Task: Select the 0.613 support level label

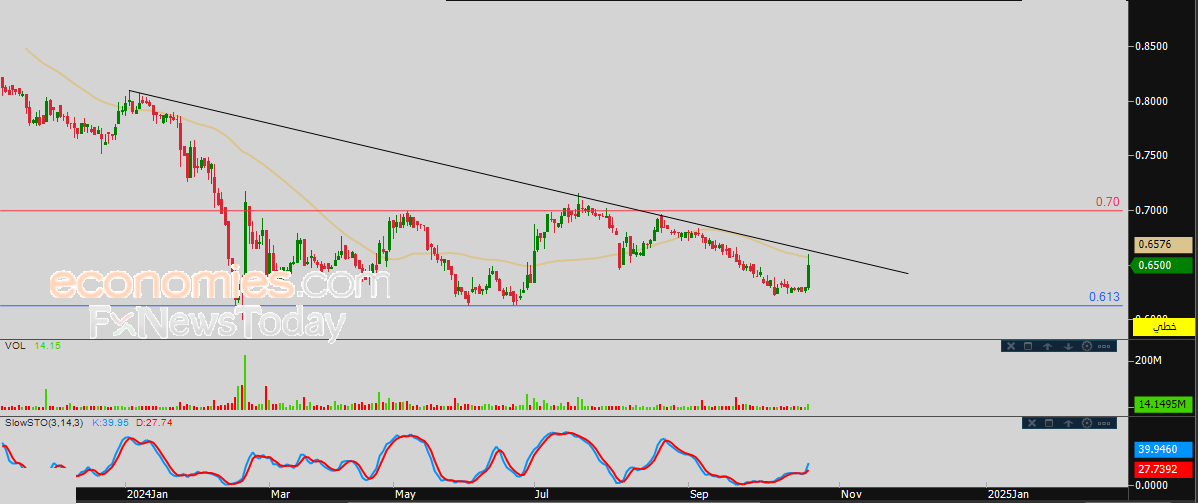Action: pyautogui.click(x=1104, y=297)
